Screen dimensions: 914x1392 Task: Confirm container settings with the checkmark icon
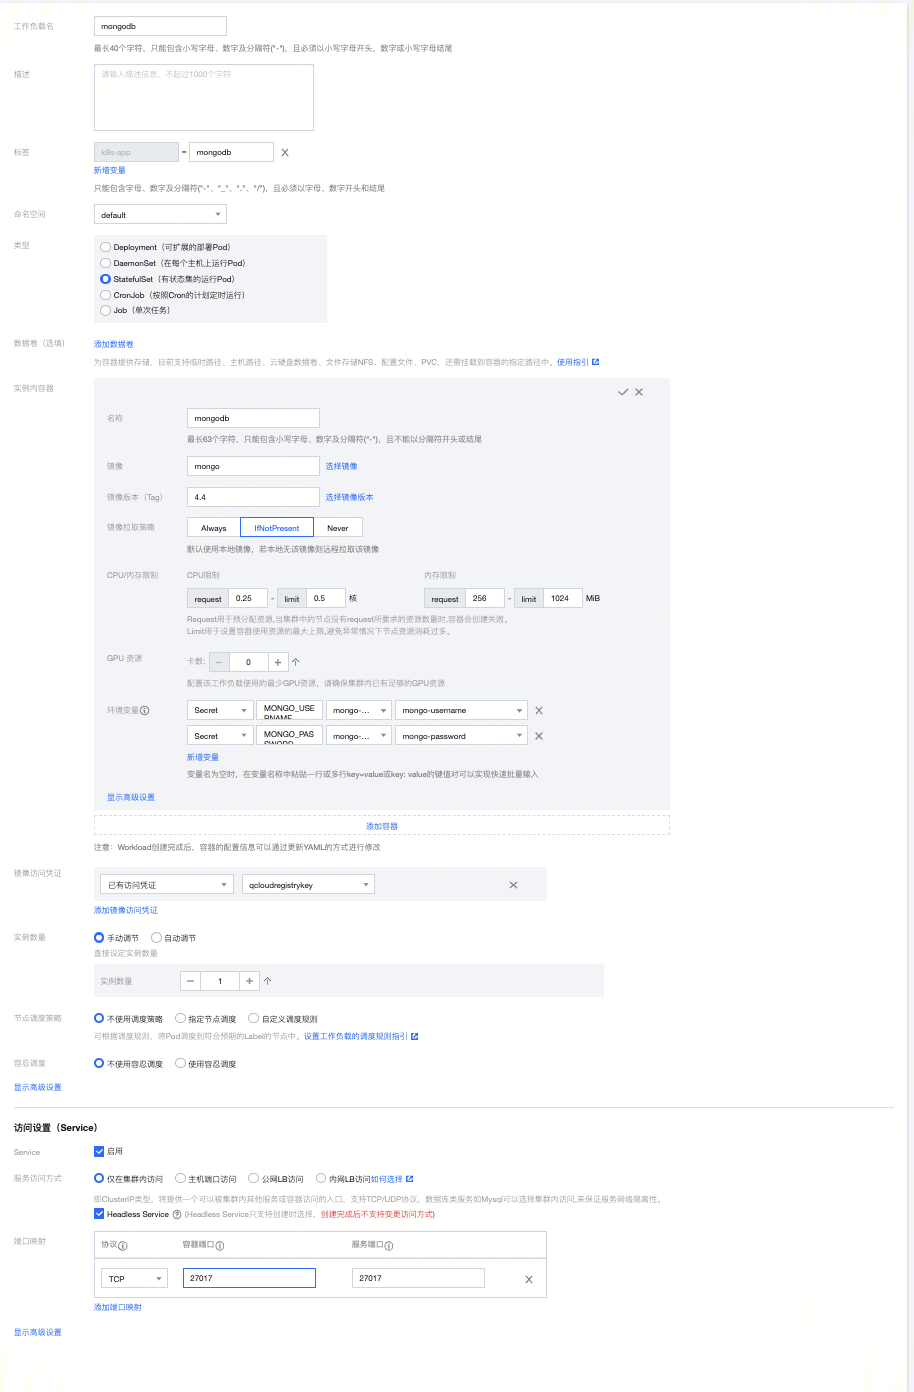[623, 392]
